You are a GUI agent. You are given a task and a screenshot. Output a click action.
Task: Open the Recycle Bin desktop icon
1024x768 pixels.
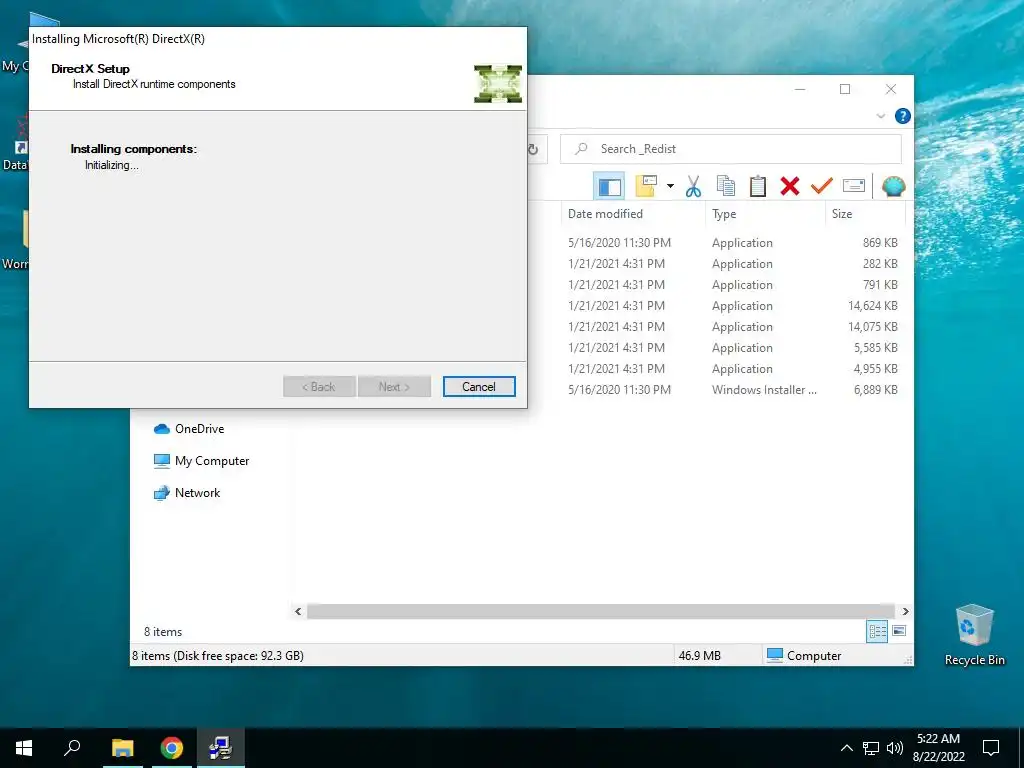coord(974,635)
